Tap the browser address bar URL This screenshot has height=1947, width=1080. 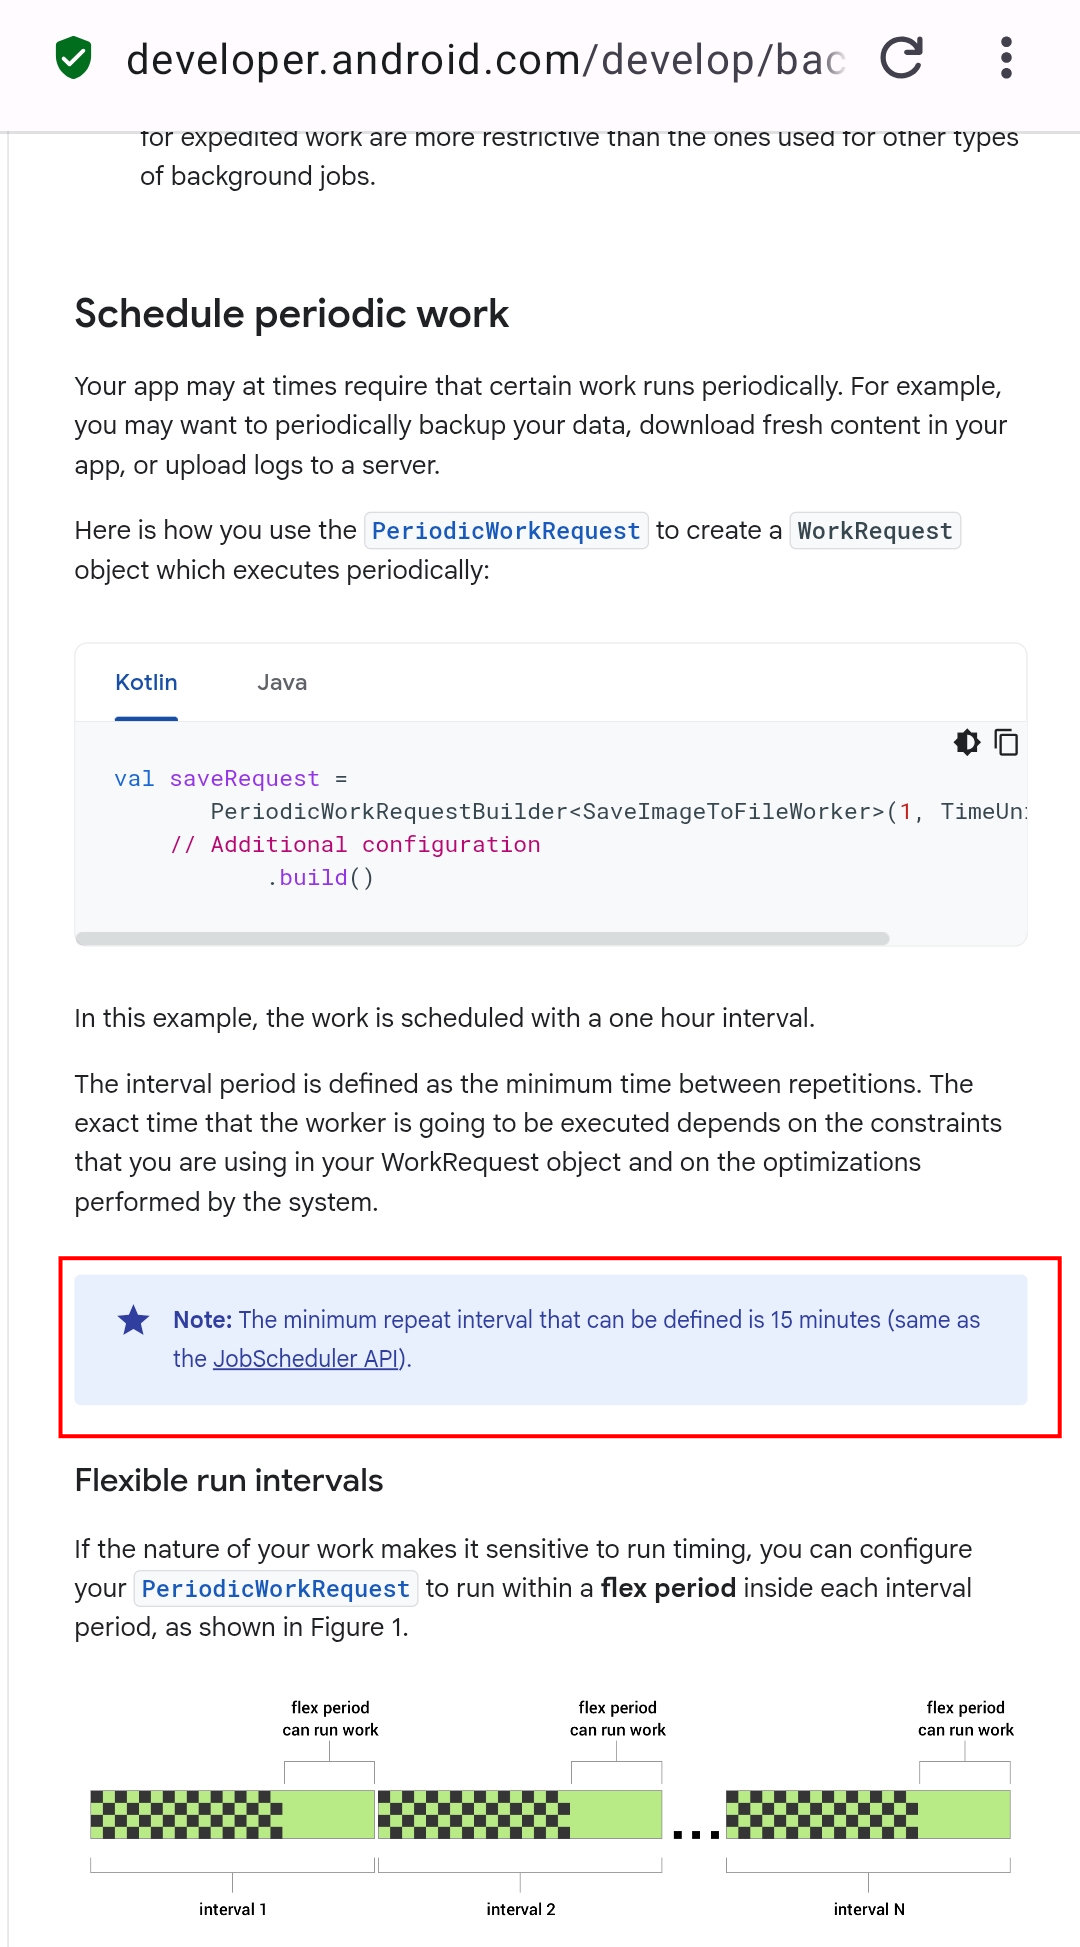[x=485, y=60]
